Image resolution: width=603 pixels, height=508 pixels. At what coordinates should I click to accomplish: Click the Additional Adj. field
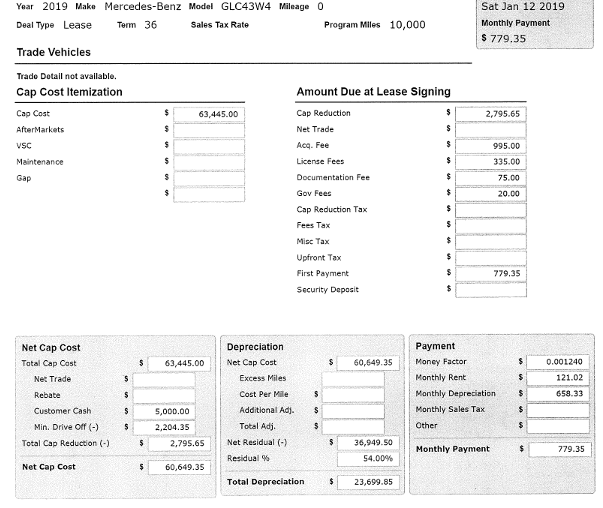[353, 411]
